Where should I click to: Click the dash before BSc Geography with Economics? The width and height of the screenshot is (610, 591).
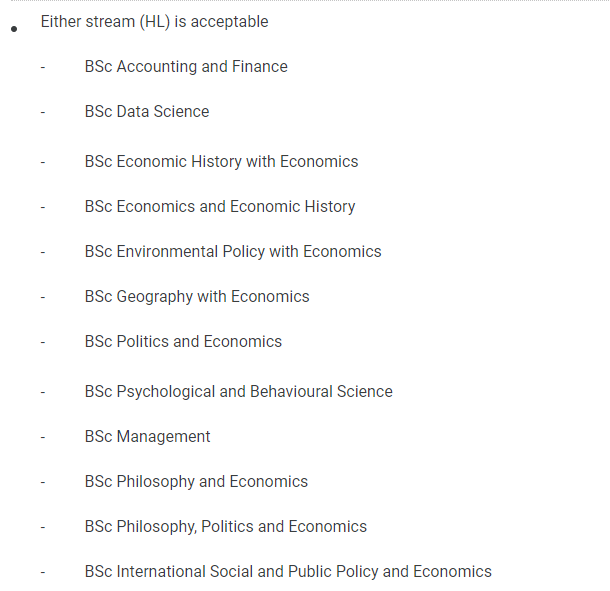pos(43,298)
